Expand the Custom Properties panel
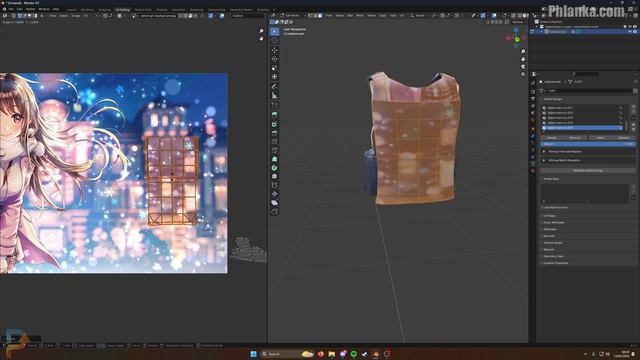640x360 pixels. click(555, 263)
